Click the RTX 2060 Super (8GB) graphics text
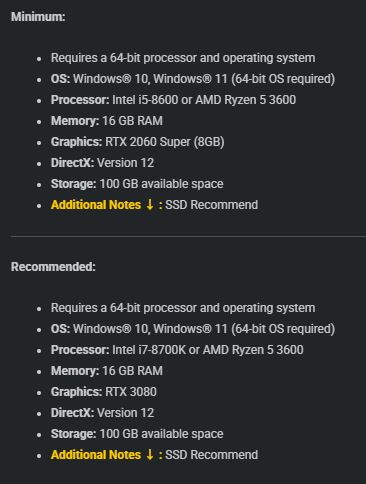The width and height of the screenshot is (366, 484). (165, 142)
